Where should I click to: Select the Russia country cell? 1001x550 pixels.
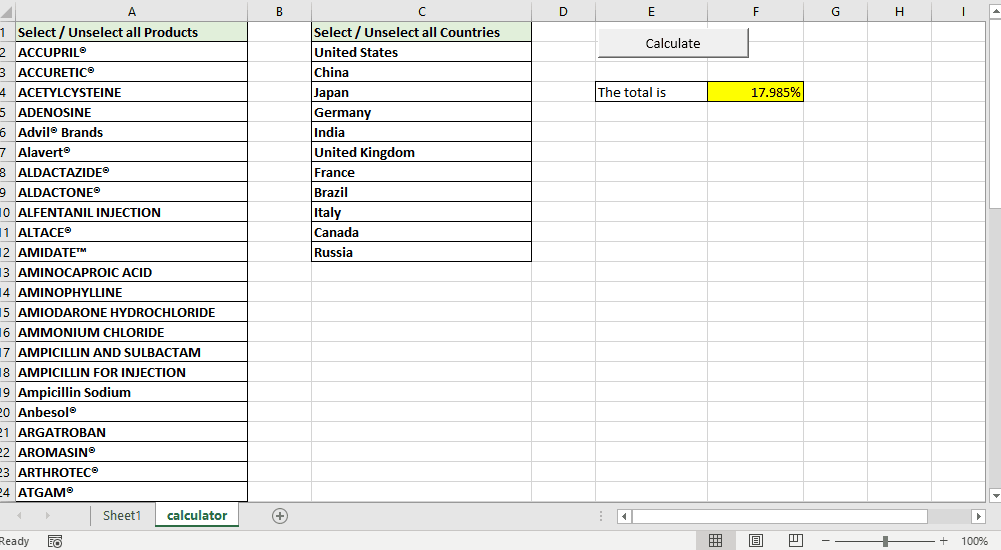[x=421, y=252]
